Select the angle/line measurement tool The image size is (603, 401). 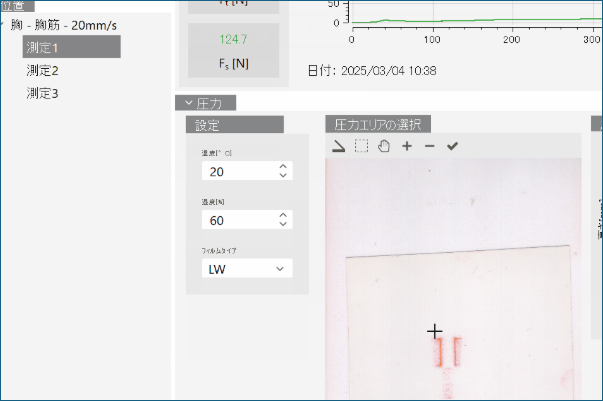coord(339,146)
